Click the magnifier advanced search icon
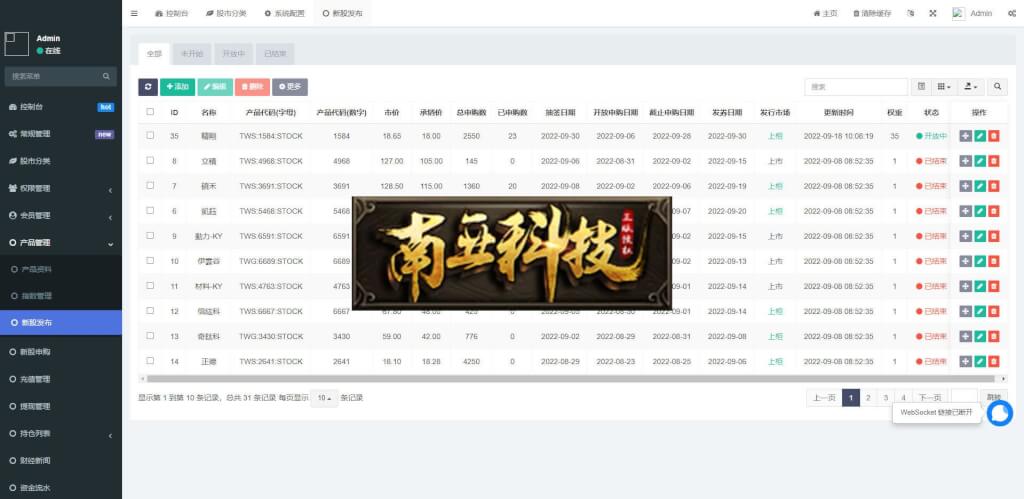Image resolution: width=1024 pixels, height=499 pixels. pyautogui.click(x=997, y=87)
